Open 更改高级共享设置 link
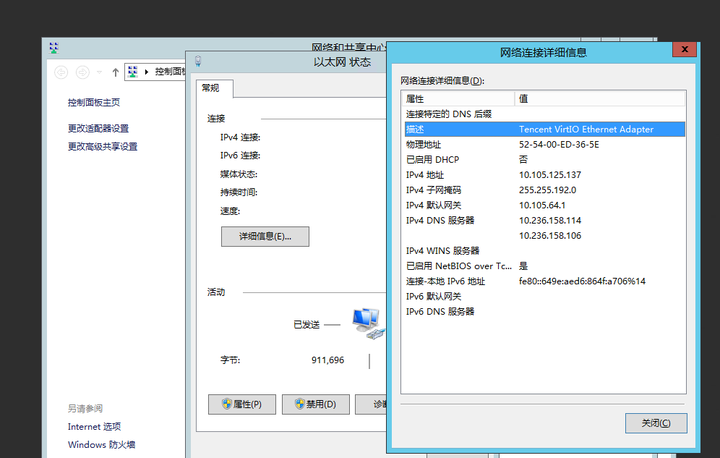This screenshot has width=720, height=458. point(102,146)
